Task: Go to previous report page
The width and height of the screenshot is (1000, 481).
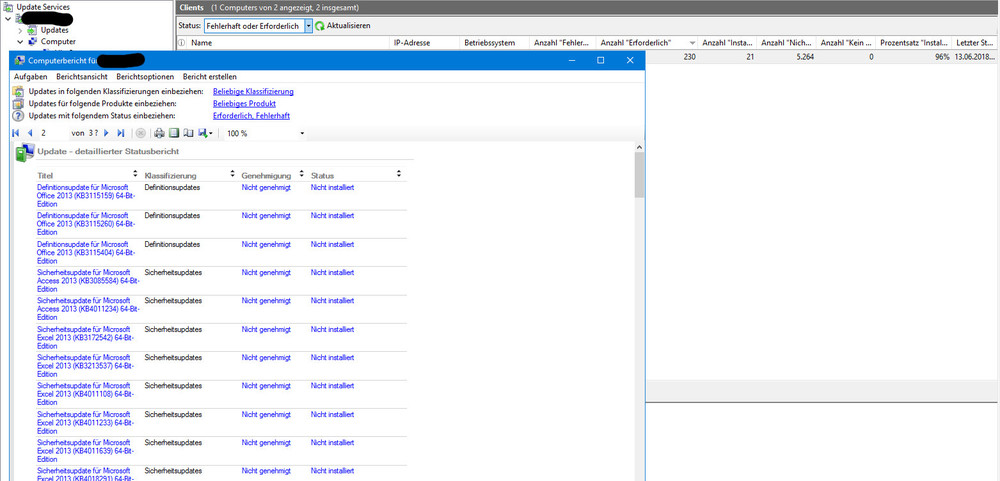Action: [30, 133]
